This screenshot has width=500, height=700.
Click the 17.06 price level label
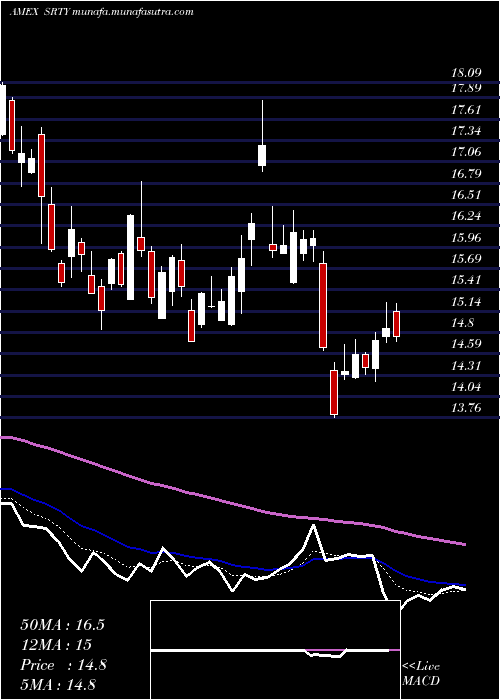pos(467,152)
